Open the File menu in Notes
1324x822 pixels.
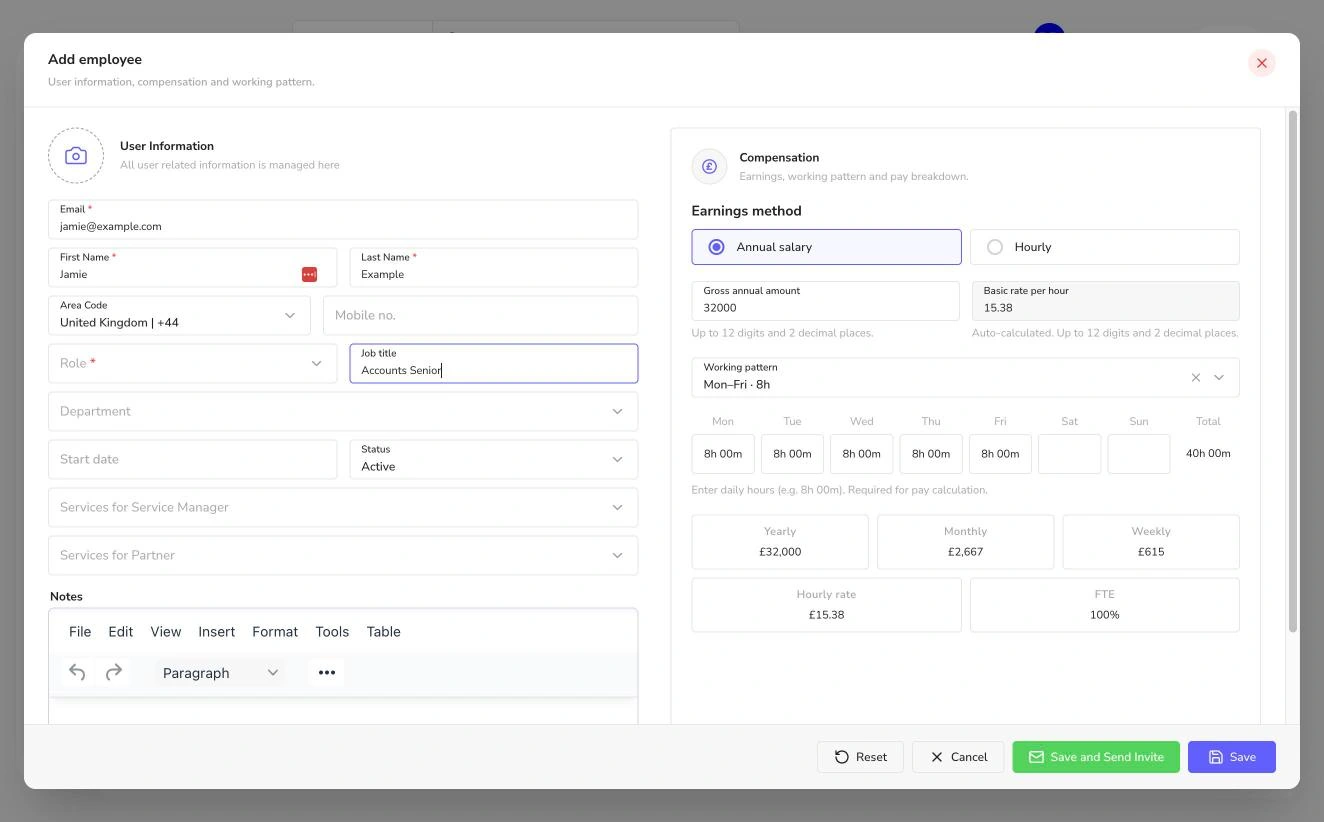coord(80,632)
